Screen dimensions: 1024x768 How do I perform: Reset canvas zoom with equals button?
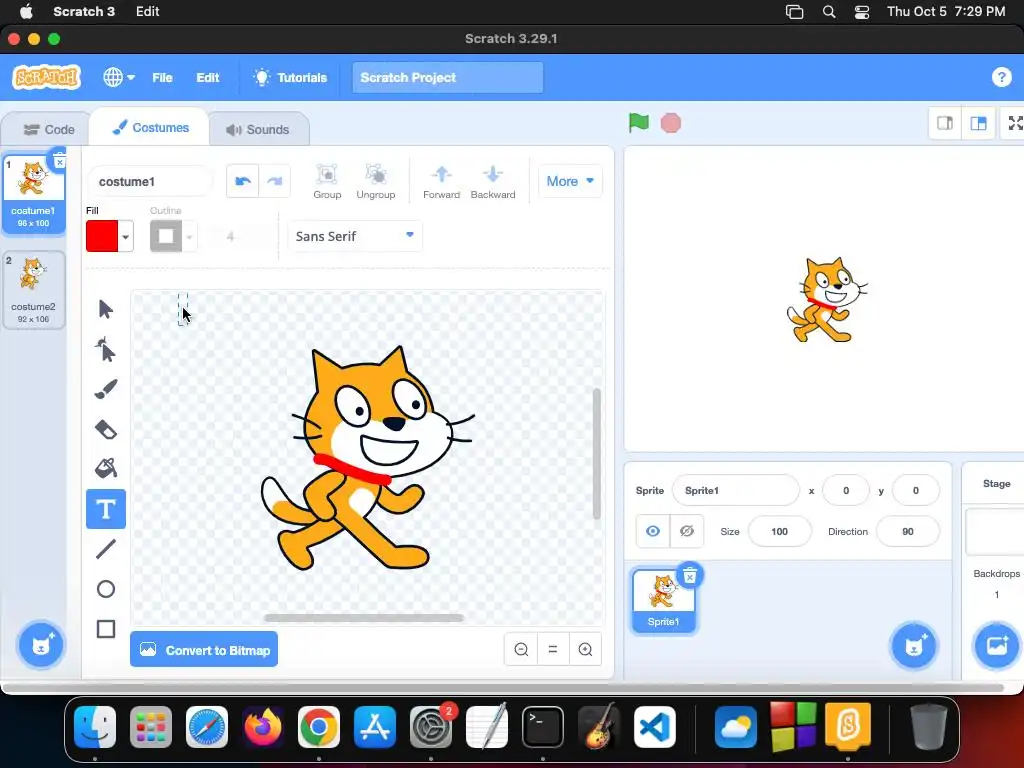tap(553, 649)
